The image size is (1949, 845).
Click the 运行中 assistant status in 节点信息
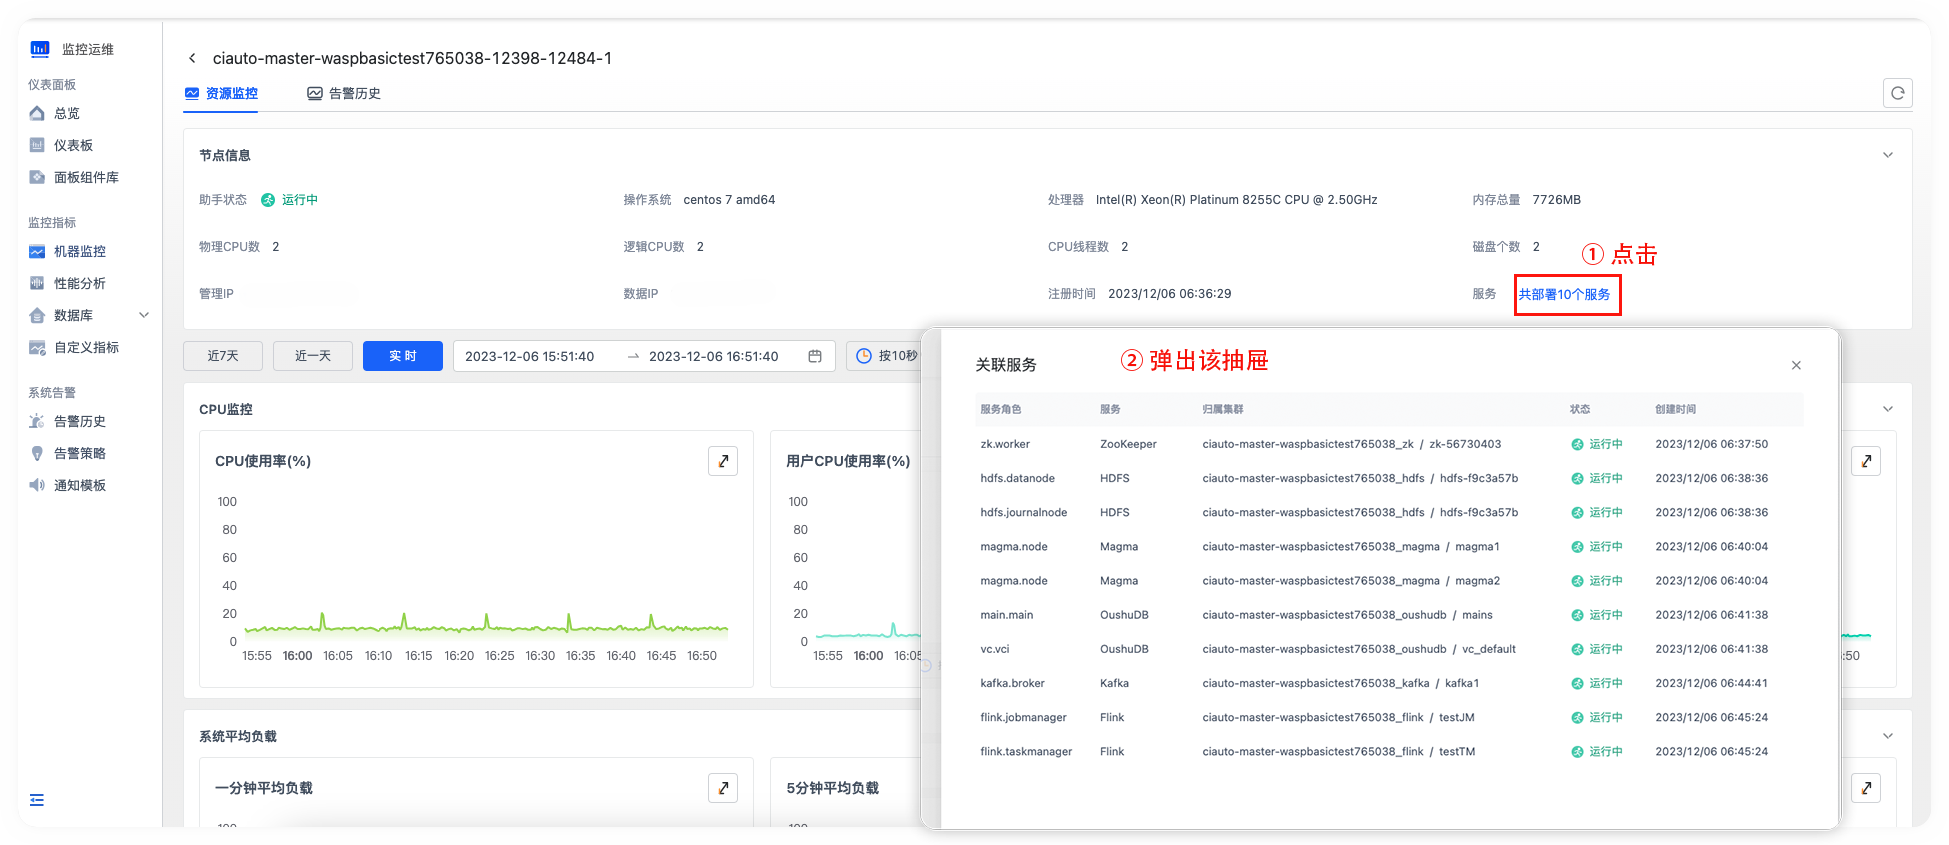290,200
